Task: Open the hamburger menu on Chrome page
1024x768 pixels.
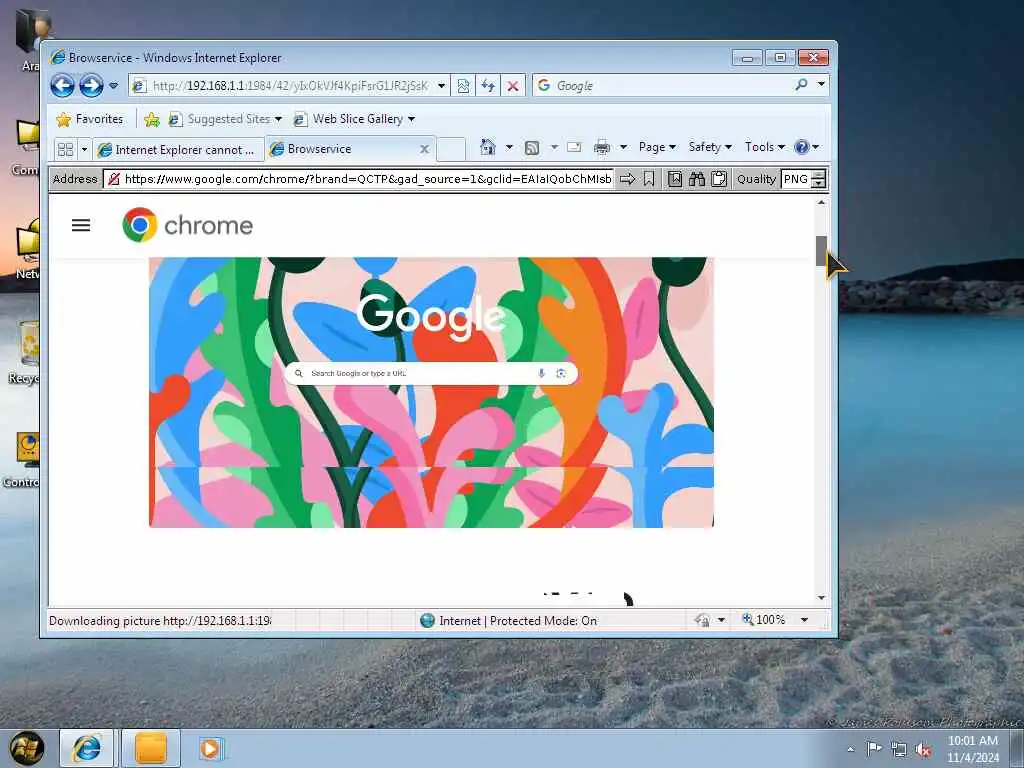Action: click(x=81, y=225)
